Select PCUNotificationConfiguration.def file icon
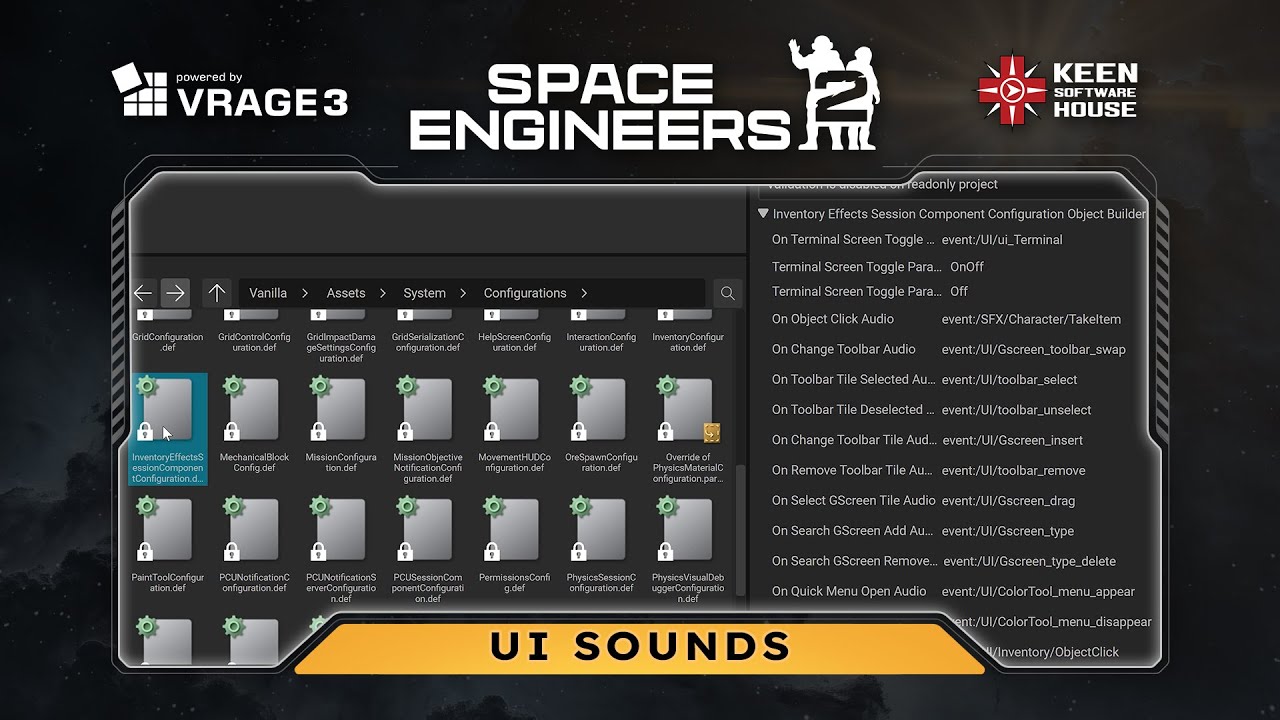The image size is (1280, 720). (252, 529)
